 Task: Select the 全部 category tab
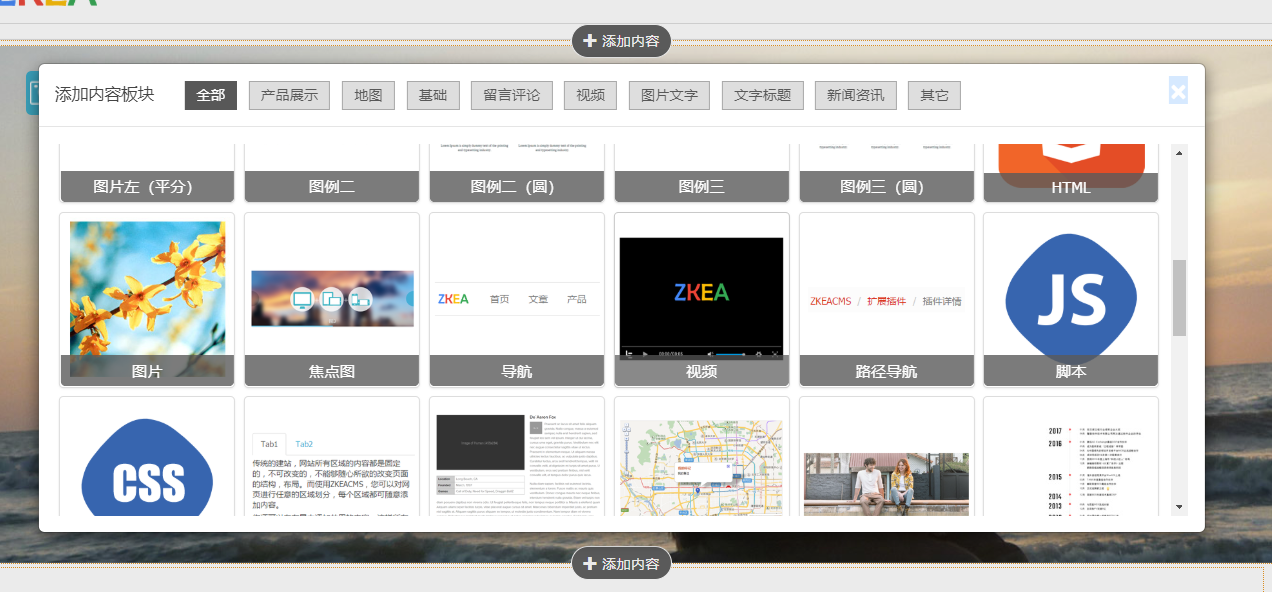(211, 96)
